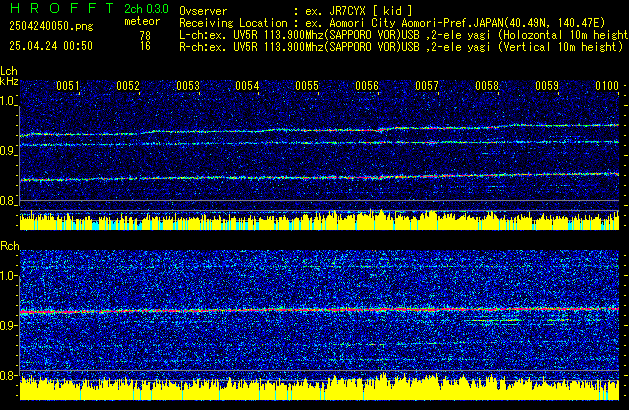Screen dimensions: 629x410
Task: Click the red signal trace in Rch spectrogram
Action: (x=319, y=310)
